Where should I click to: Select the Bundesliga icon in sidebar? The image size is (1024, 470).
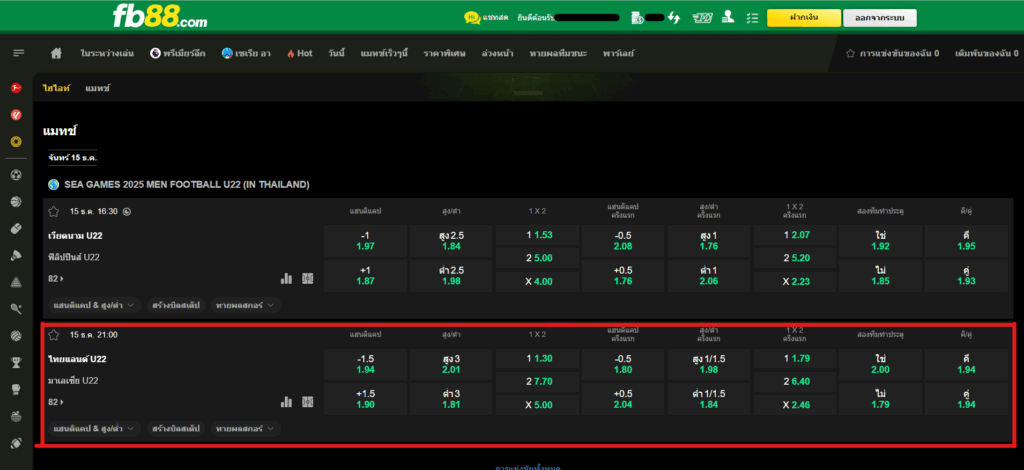16,87
